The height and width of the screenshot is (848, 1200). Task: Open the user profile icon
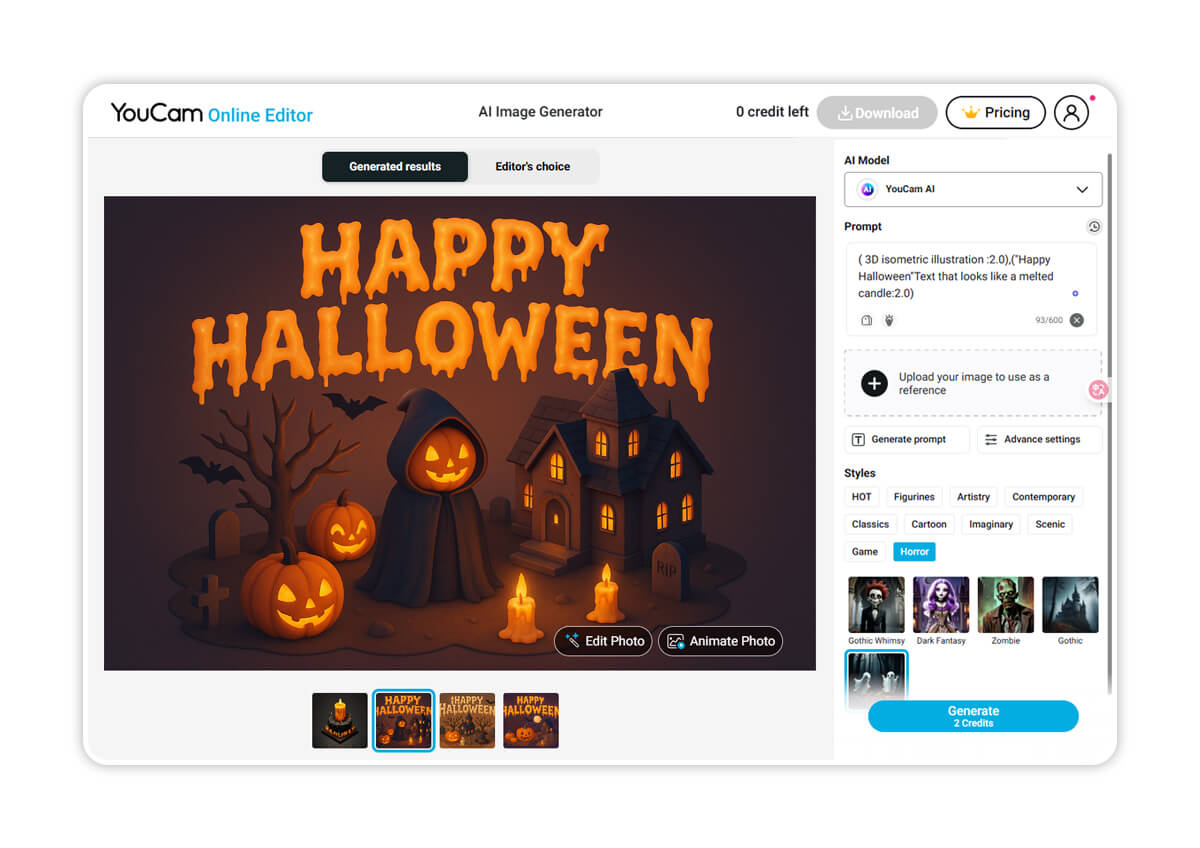click(x=1070, y=112)
